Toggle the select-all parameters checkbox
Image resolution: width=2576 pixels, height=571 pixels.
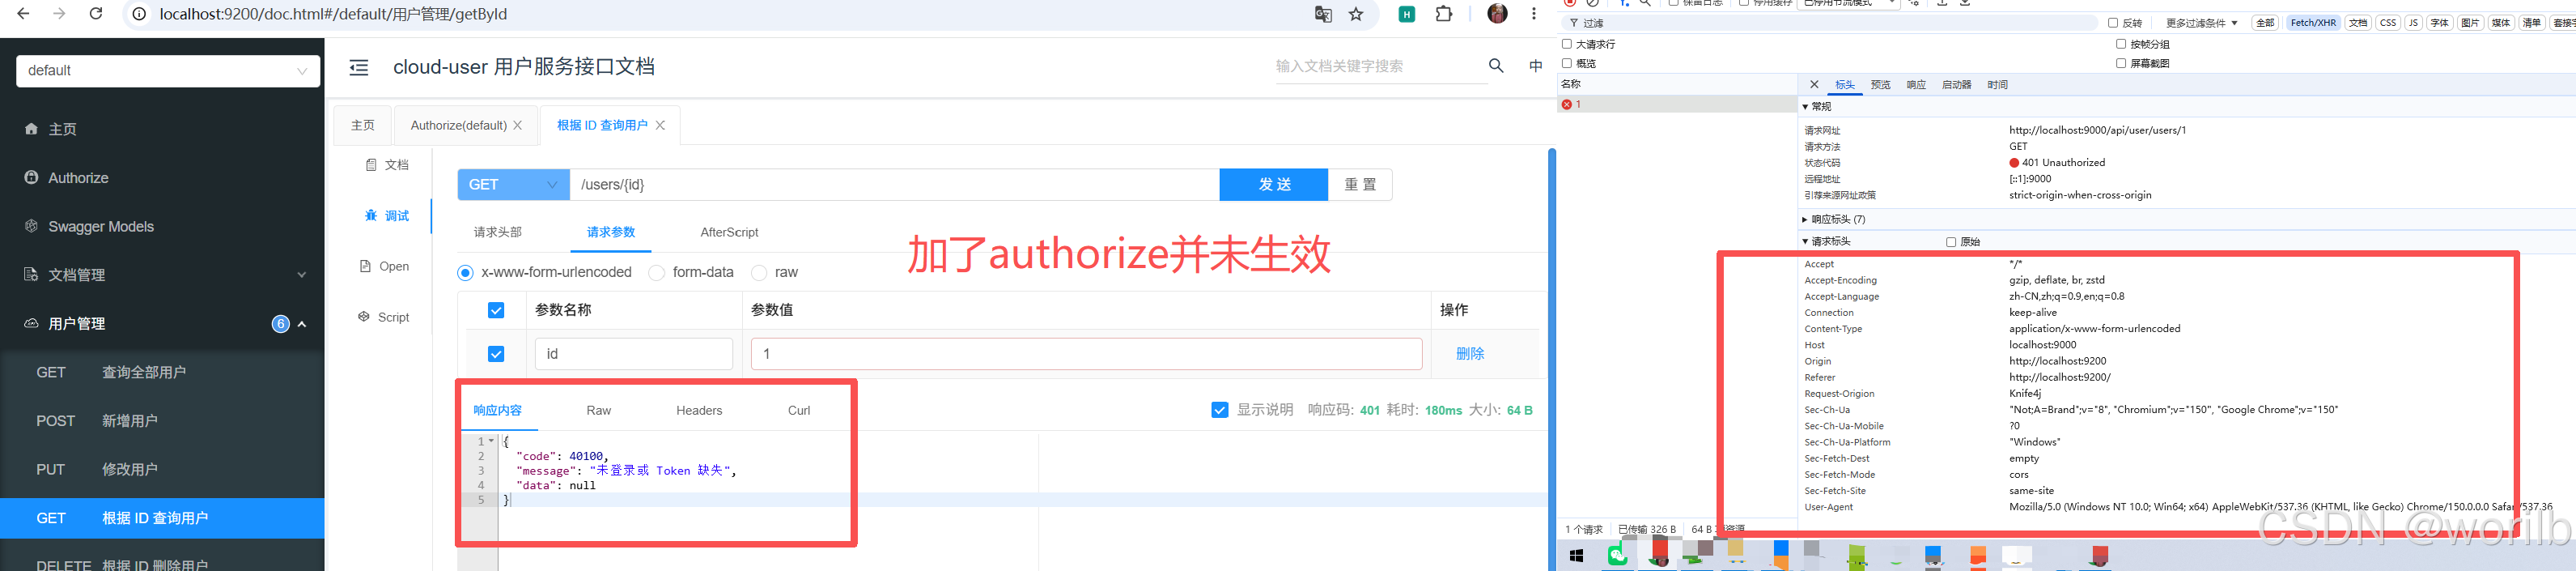[x=496, y=311]
